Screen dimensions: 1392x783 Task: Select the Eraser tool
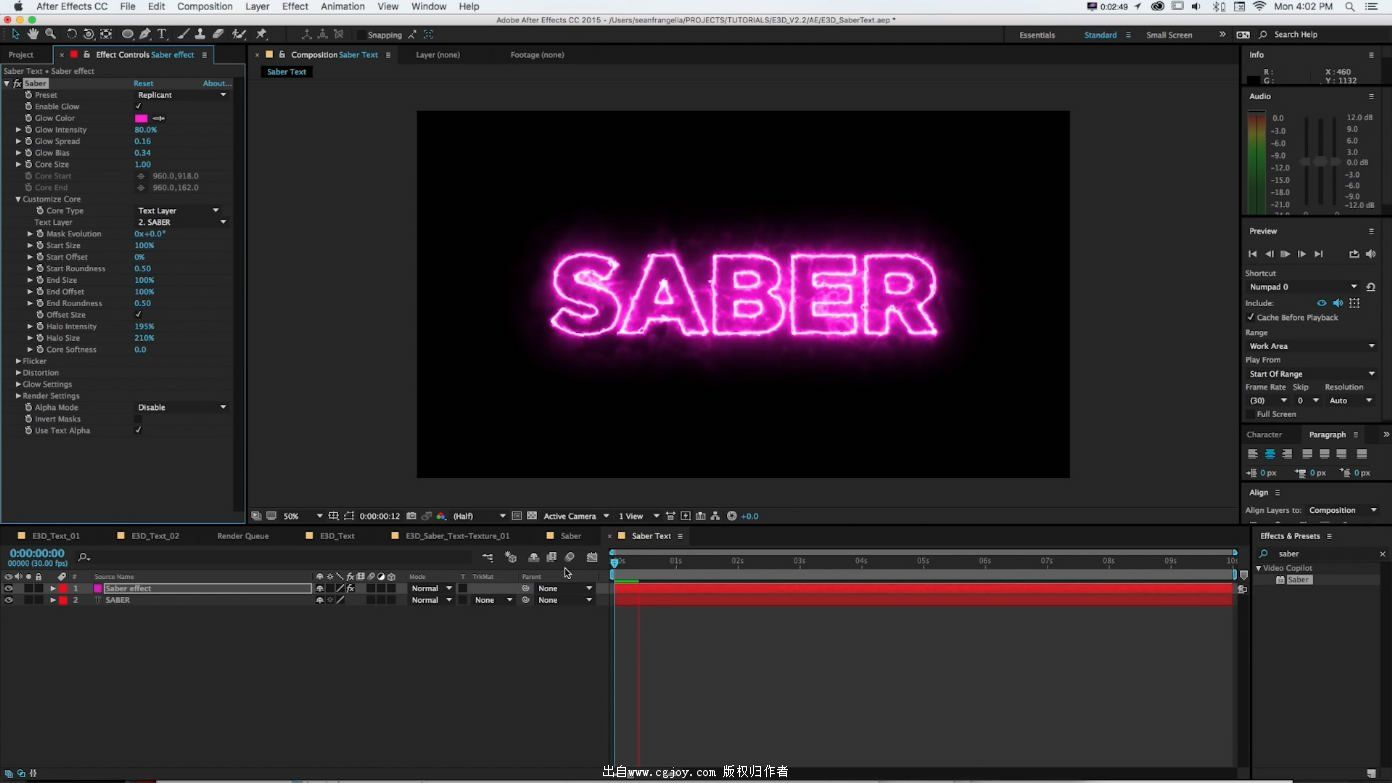click(218, 34)
